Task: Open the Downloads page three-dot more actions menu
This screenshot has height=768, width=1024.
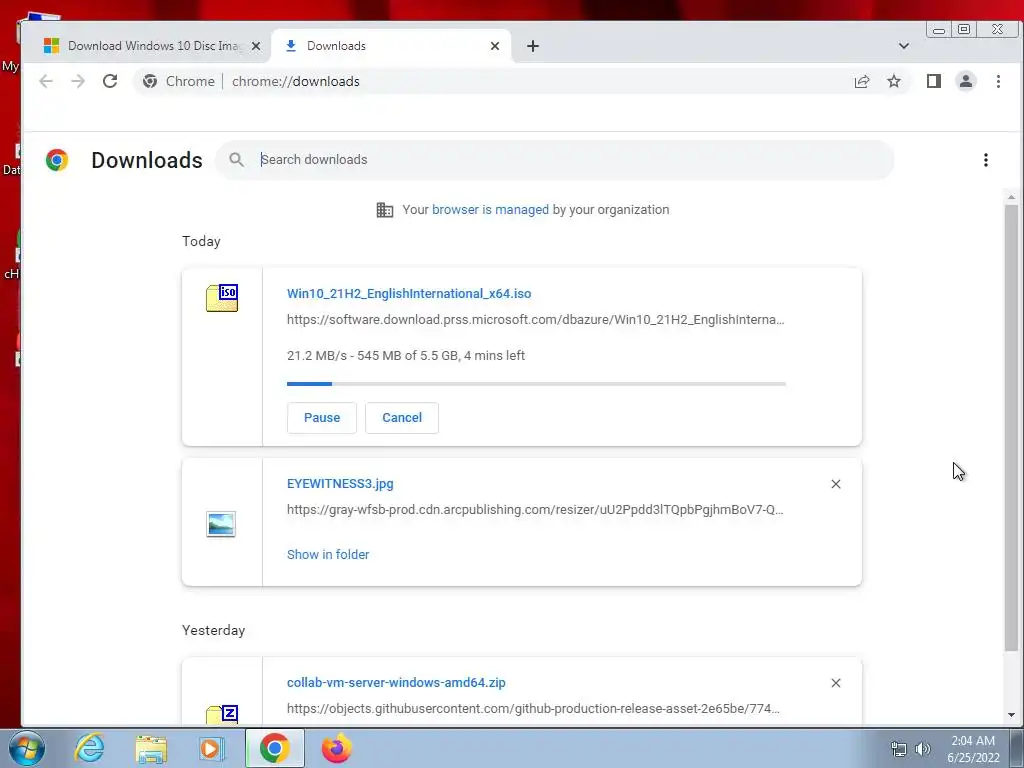Action: (985, 160)
